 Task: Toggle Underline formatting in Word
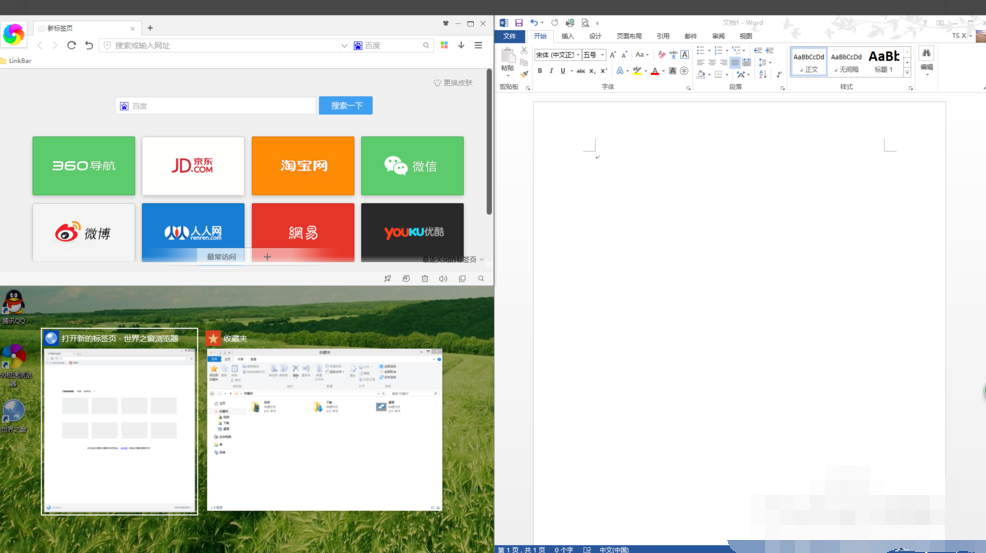(x=563, y=71)
